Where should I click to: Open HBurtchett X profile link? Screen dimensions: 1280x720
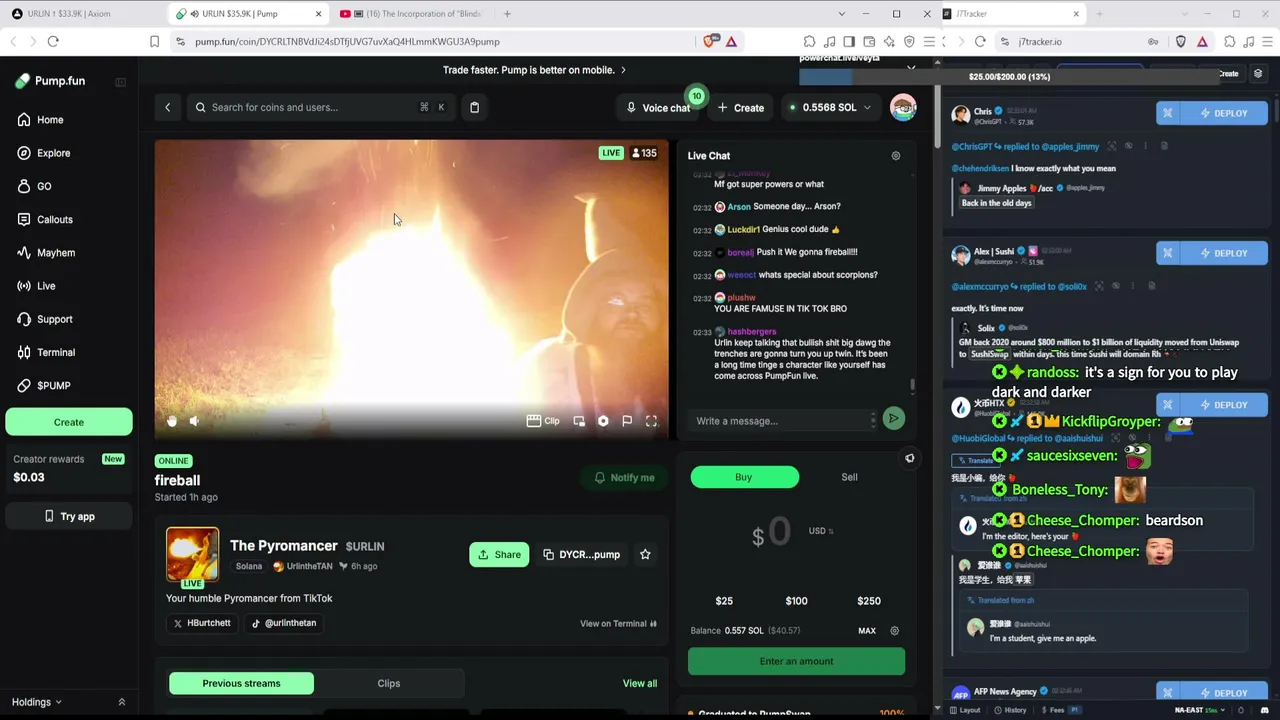(203, 623)
